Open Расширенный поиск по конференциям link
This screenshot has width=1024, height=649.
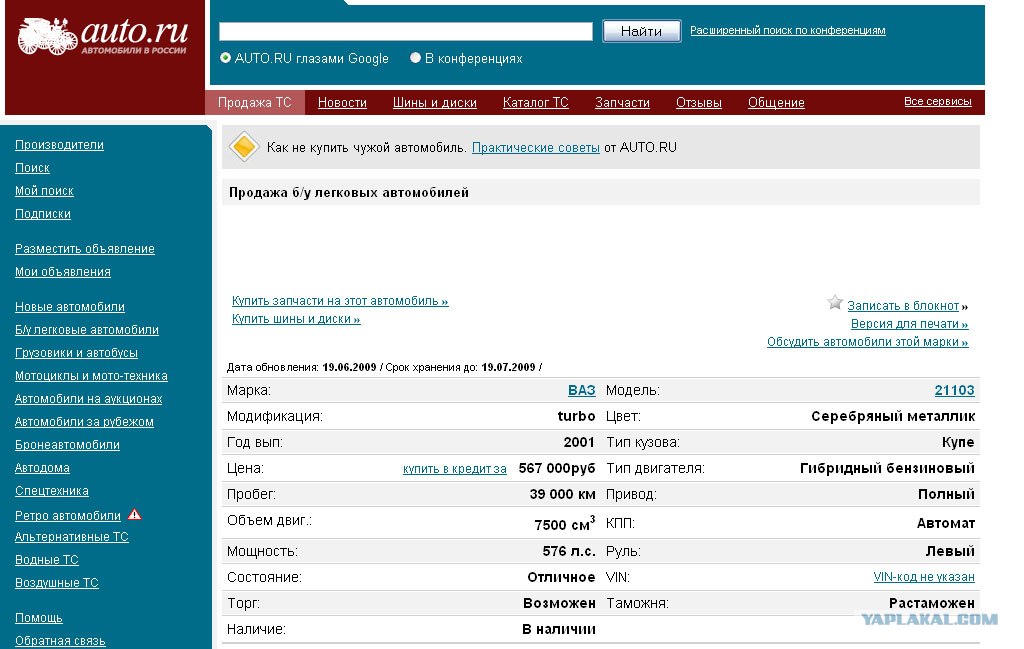(788, 30)
